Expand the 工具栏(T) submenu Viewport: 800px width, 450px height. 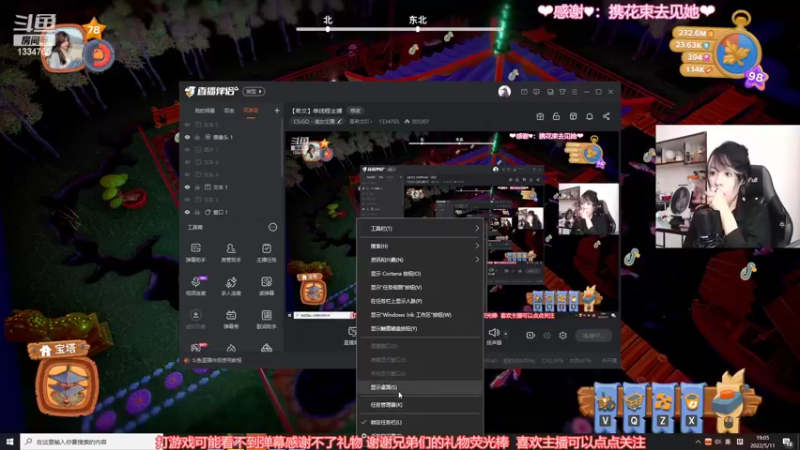click(x=420, y=229)
